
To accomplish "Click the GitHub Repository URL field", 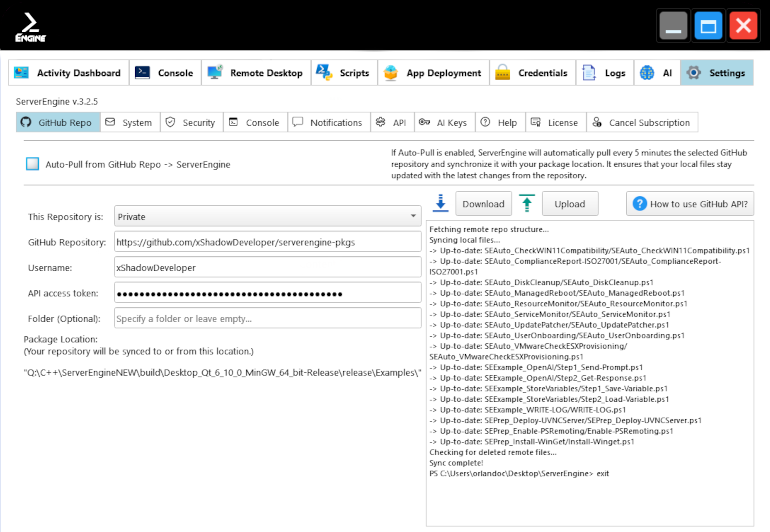I will pyautogui.click(x=267, y=242).
